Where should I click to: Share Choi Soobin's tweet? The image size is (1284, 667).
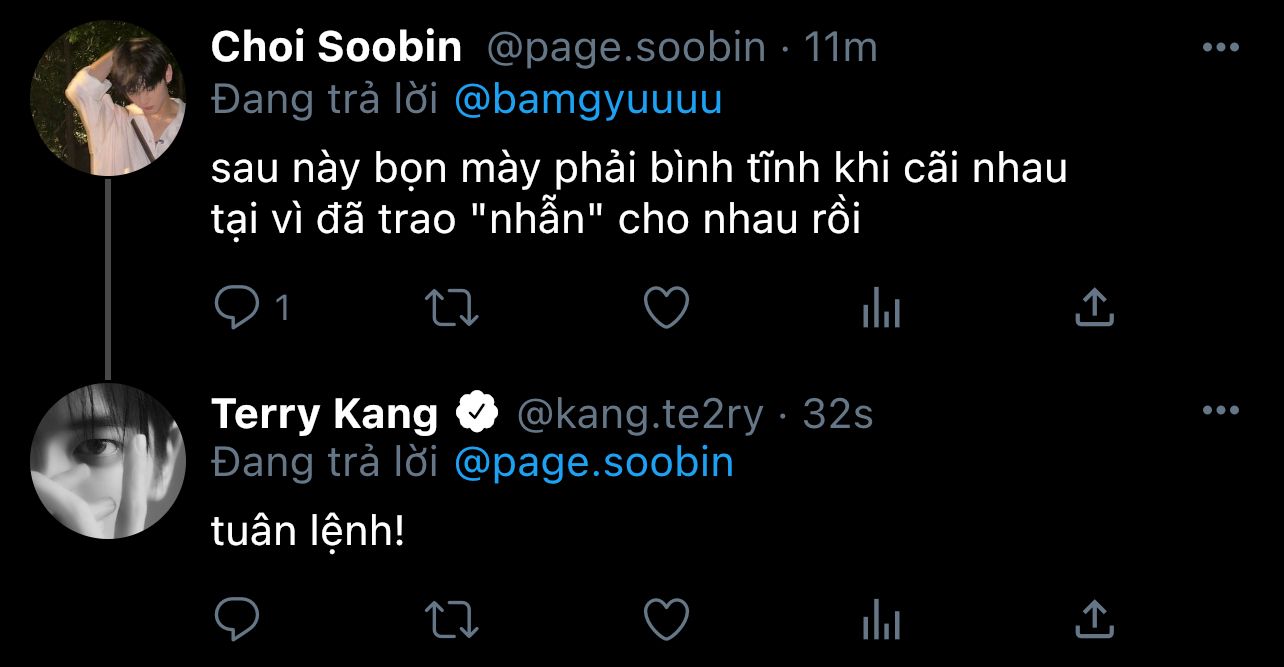(1093, 308)
